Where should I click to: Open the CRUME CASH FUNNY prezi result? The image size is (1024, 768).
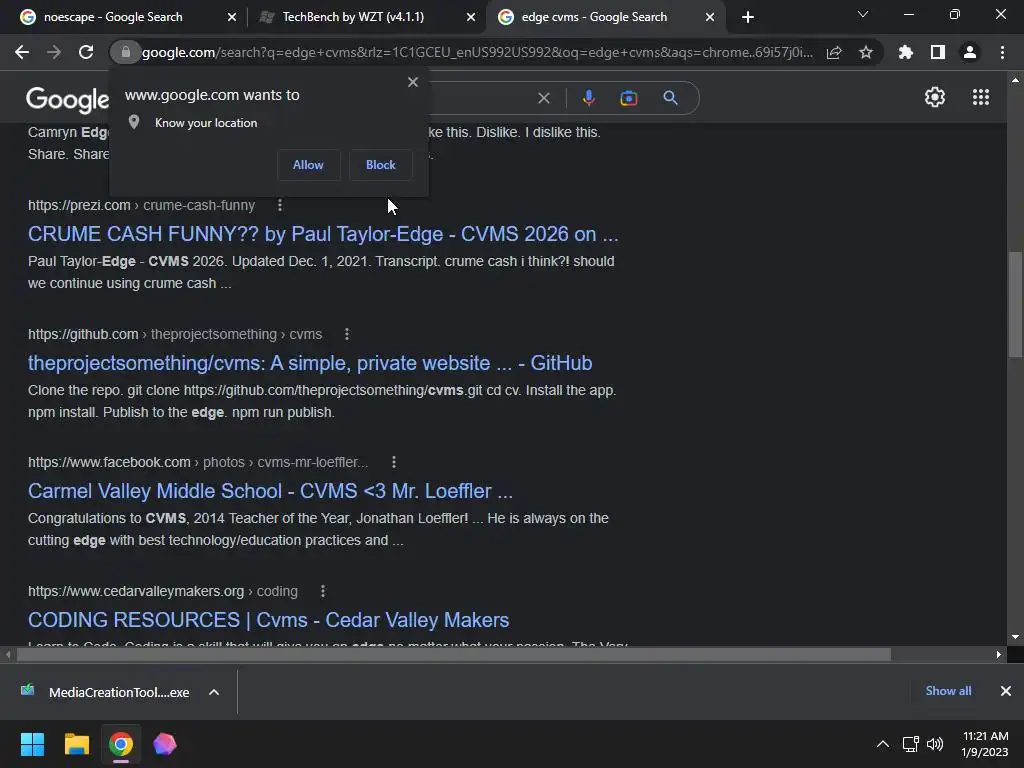click(323, 234)
